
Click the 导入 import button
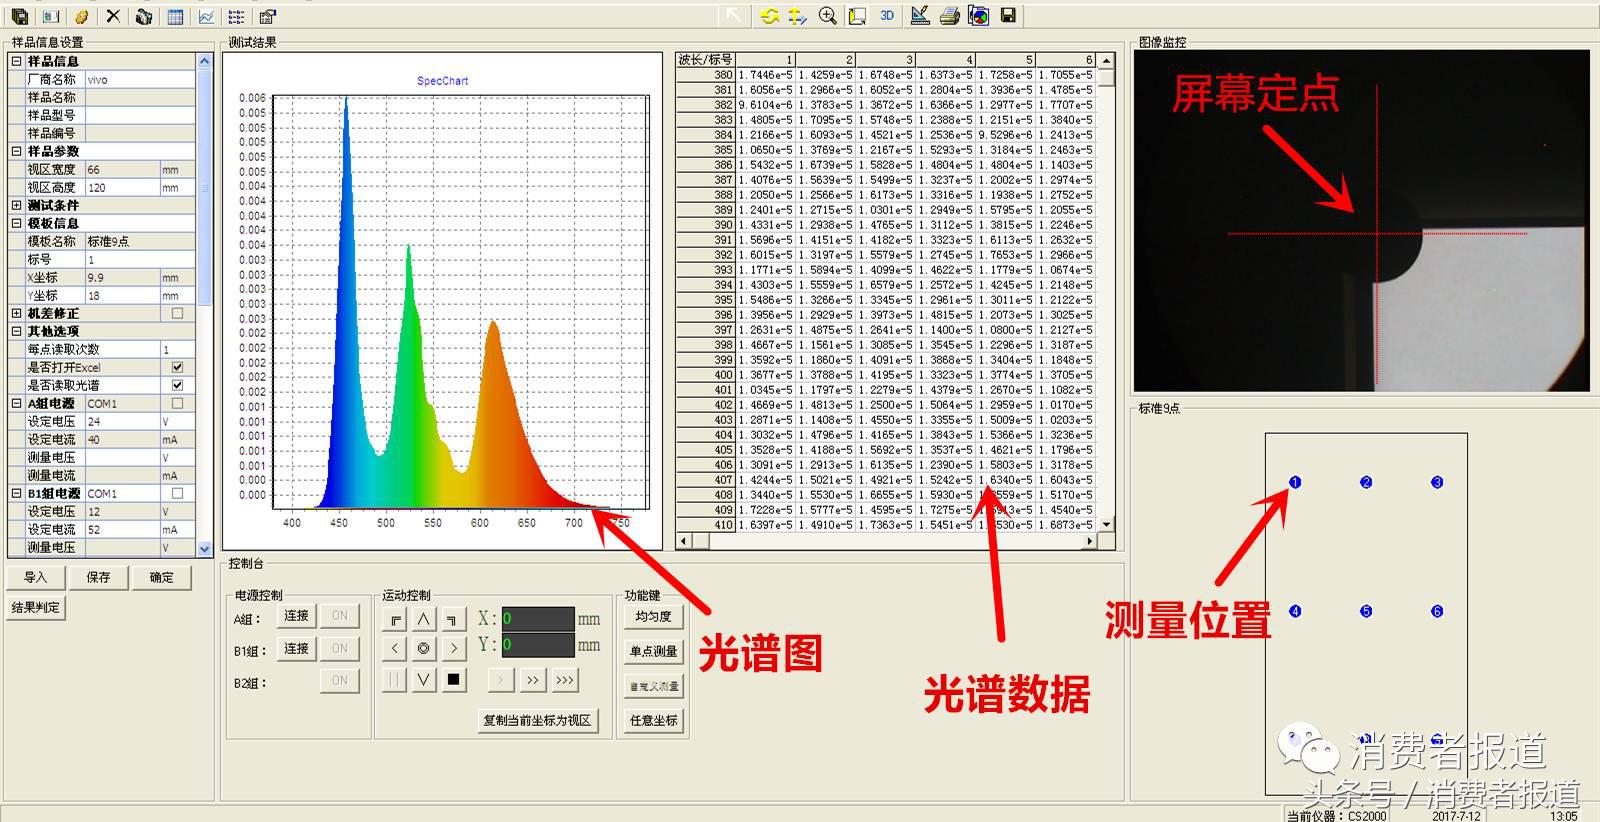pos(35,577)
